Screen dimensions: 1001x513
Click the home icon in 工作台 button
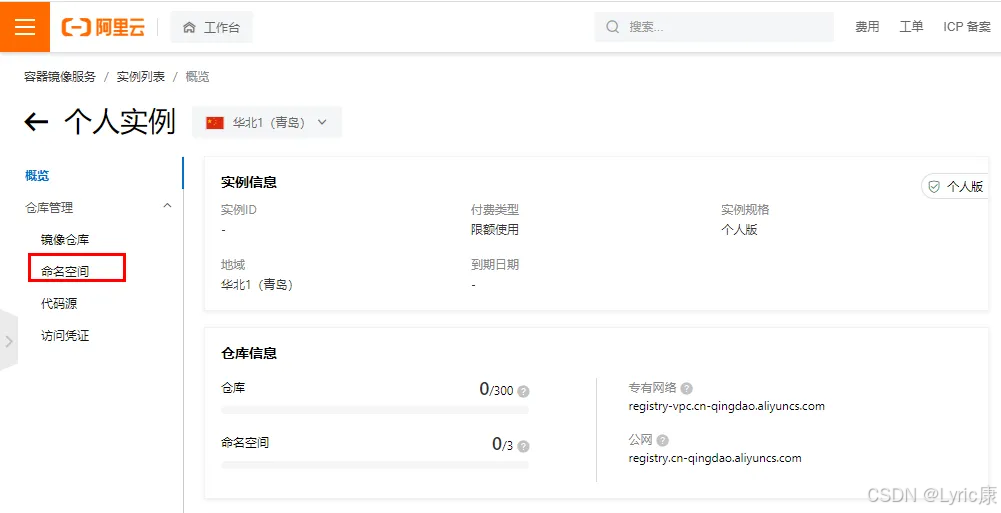click(x=189, y=27)
